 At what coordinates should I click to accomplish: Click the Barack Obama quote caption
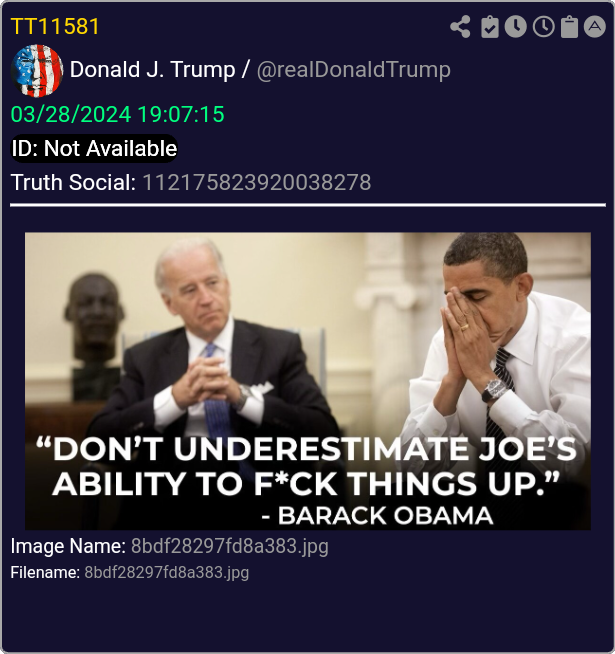(307, 480)
